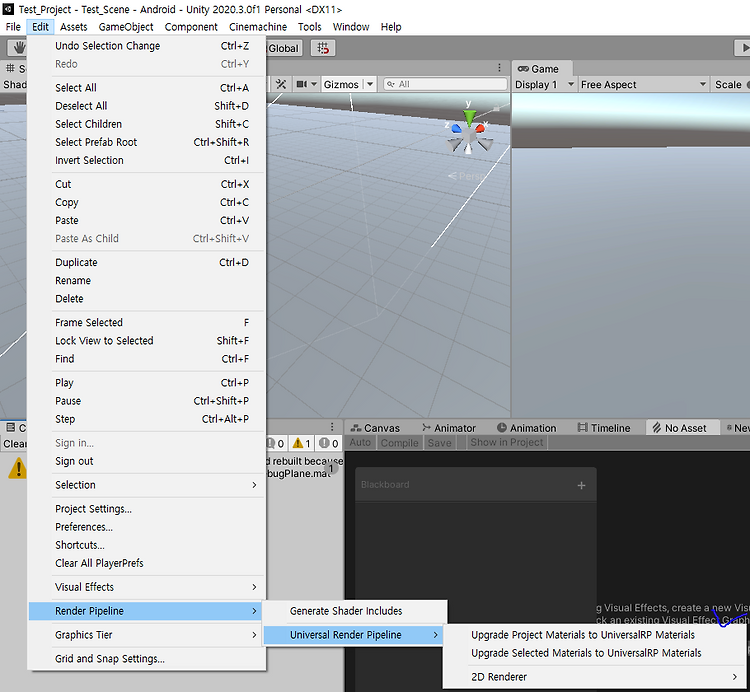Switch to the Timeline tab

(604, 428)
